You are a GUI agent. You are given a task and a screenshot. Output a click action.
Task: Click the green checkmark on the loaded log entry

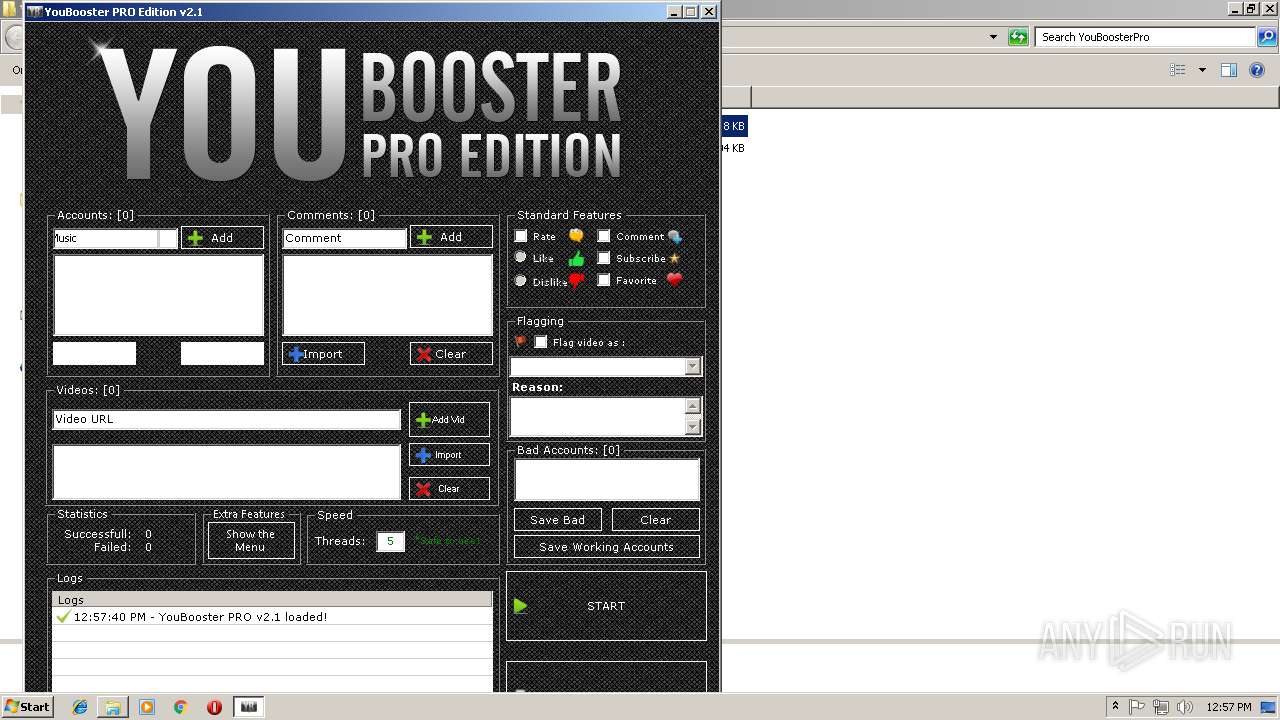63,617
